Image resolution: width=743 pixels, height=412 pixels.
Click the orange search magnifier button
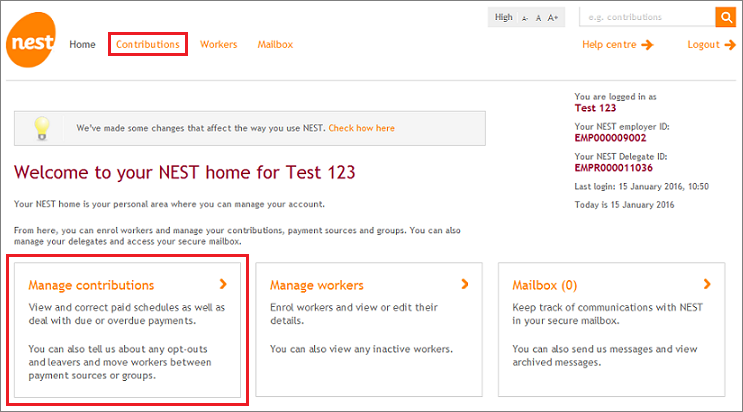click(x=725, y=17)
